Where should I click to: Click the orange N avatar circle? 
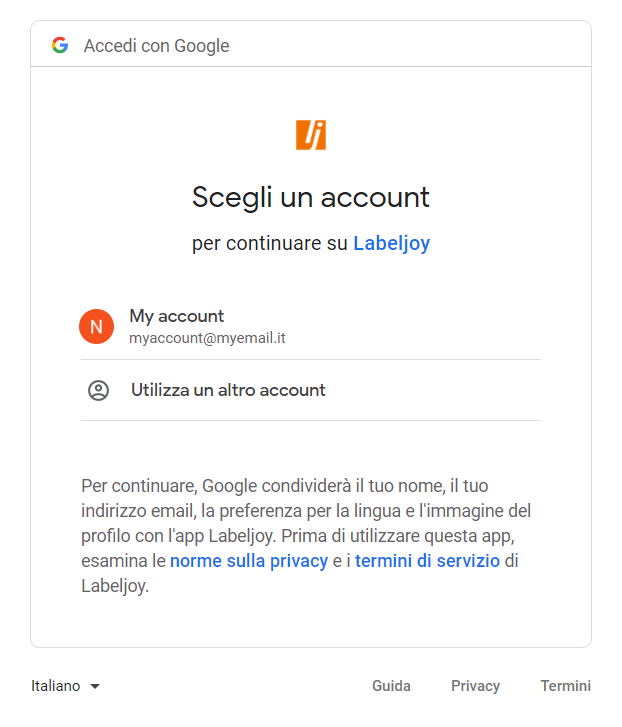tap(96, 326)
